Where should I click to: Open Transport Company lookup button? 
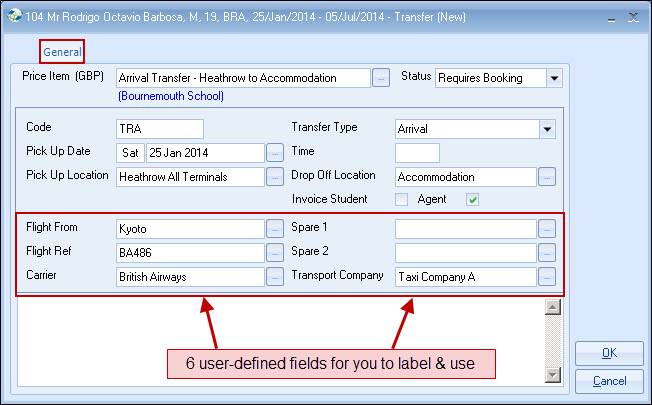click(x=546, y=277)
